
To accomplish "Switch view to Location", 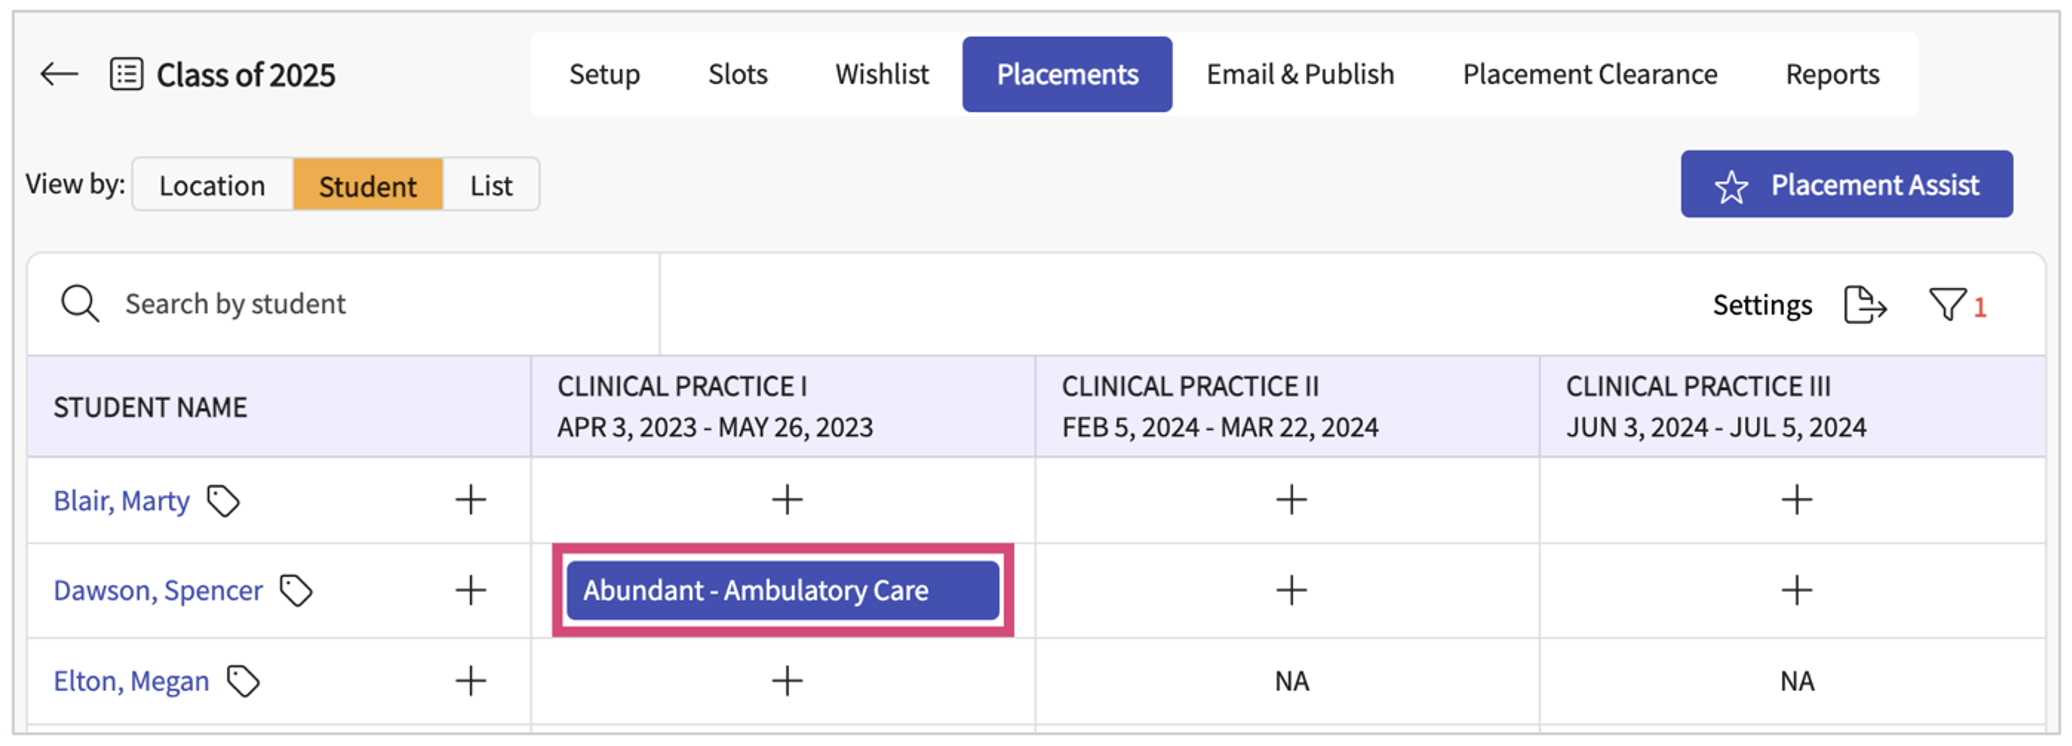I will (x=212, y=185).
